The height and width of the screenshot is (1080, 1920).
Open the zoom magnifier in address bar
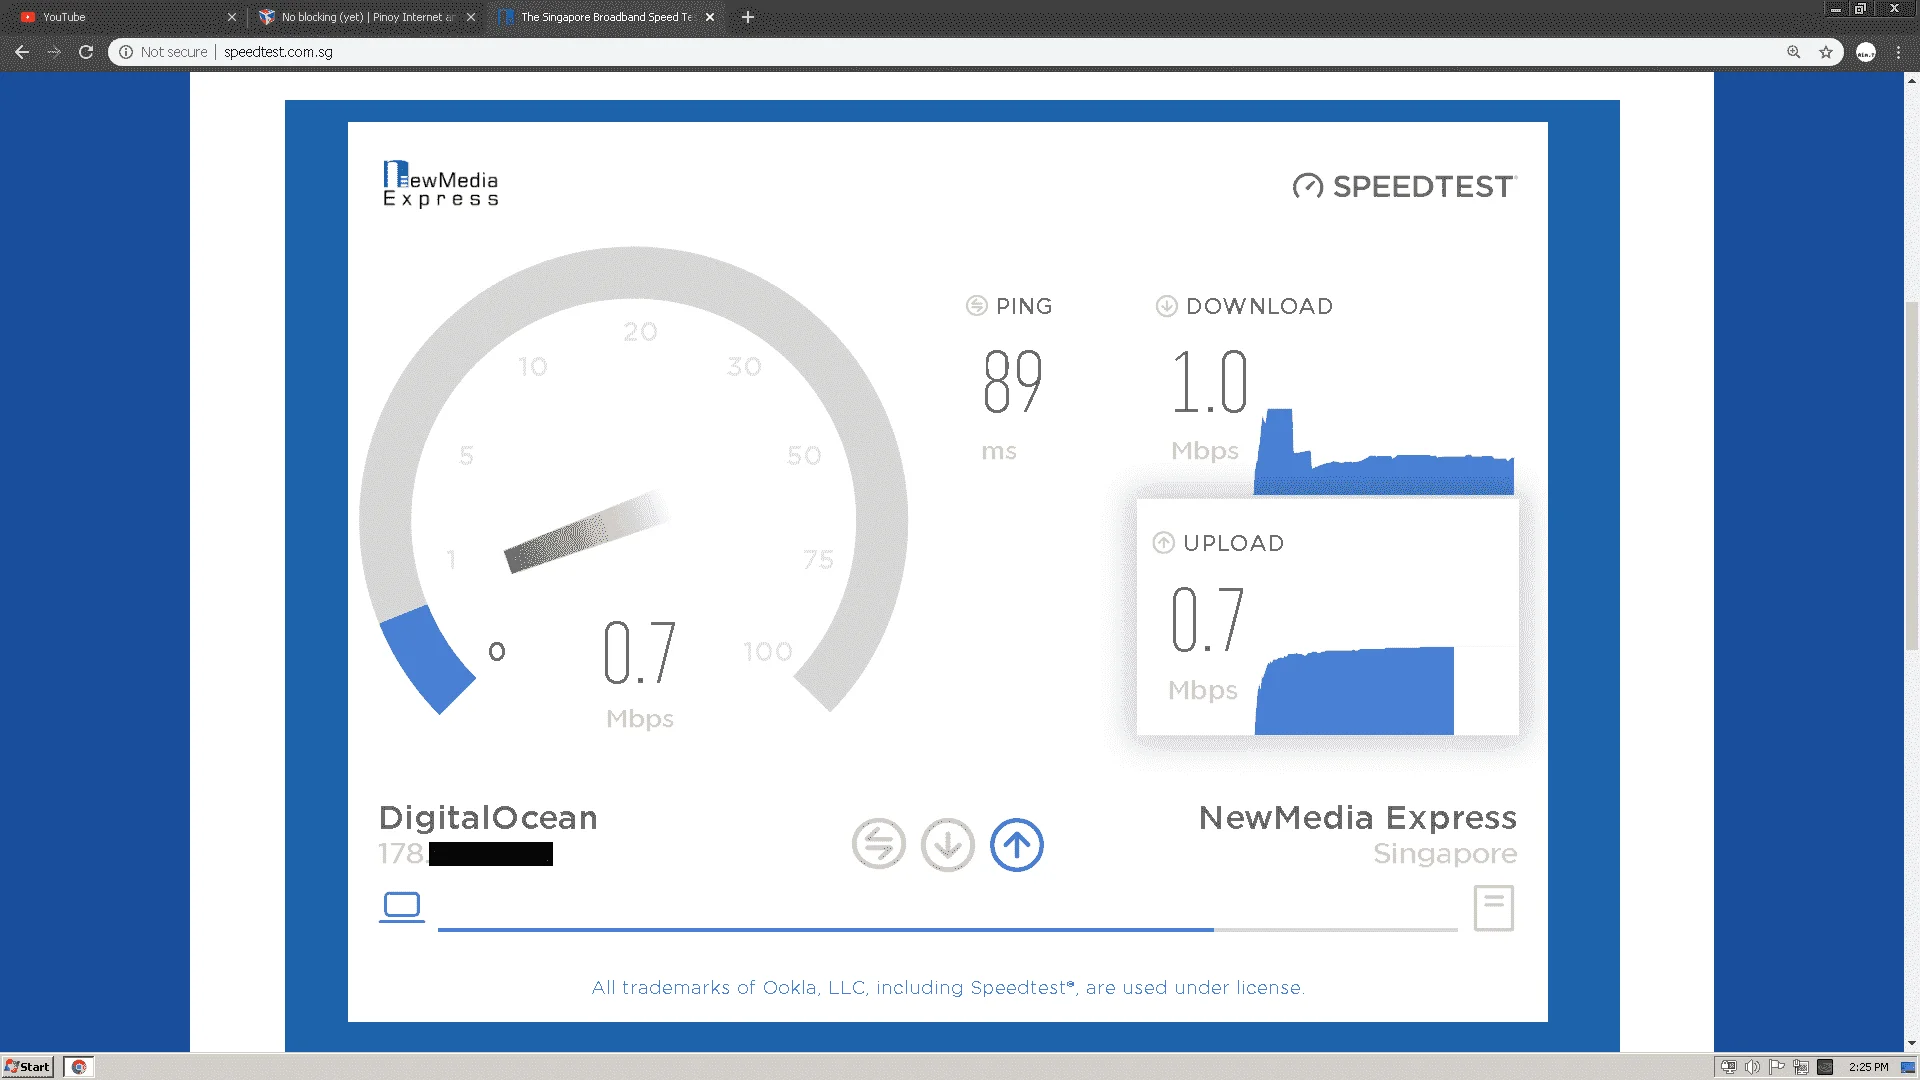pyautogui.click(x=1794, y=52)
